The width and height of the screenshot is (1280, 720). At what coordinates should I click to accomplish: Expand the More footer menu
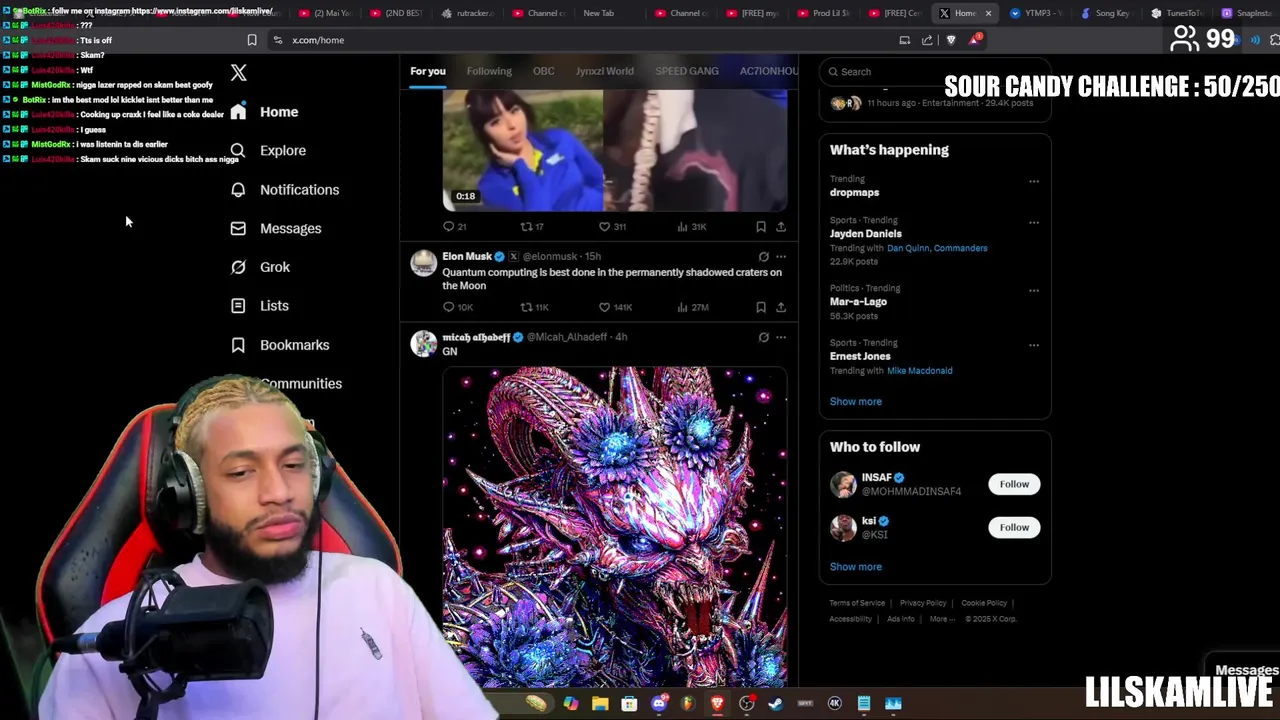[x=941, y=619]
